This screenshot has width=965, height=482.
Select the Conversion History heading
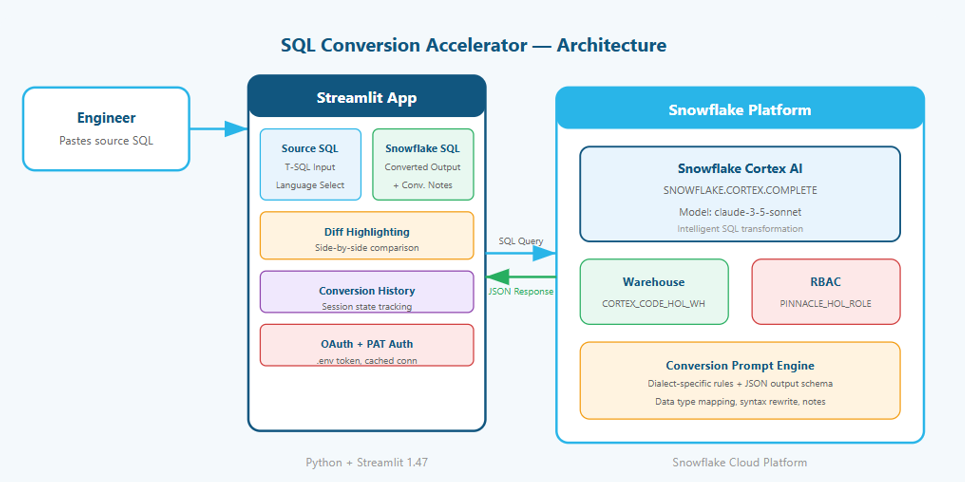click(x=367, y=291)
